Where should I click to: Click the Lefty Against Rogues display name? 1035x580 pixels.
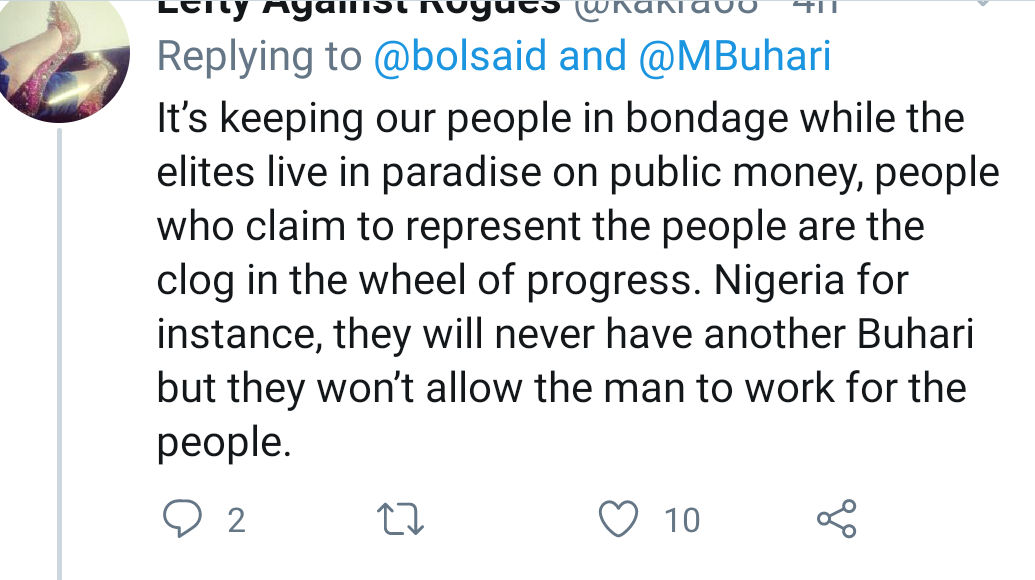click(360, 6)
